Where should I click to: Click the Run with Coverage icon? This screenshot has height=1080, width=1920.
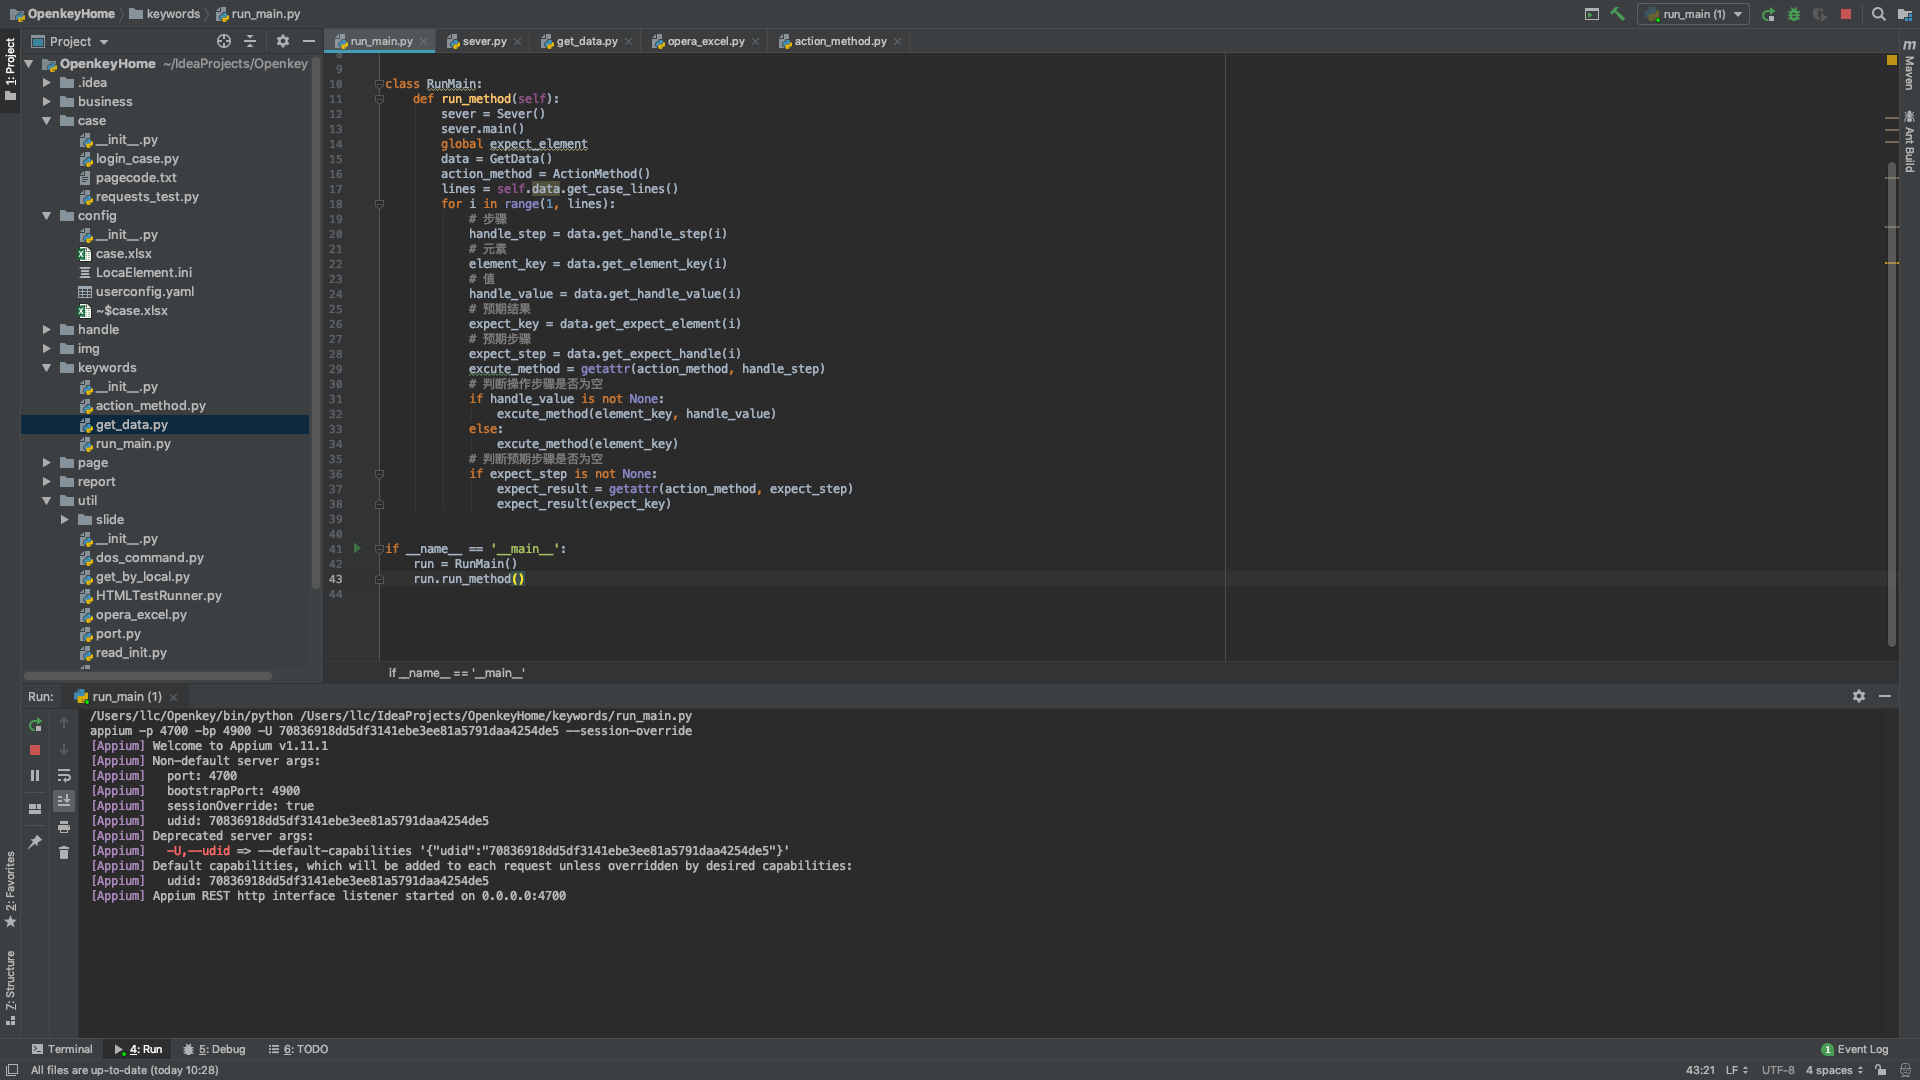(1820, 14)
